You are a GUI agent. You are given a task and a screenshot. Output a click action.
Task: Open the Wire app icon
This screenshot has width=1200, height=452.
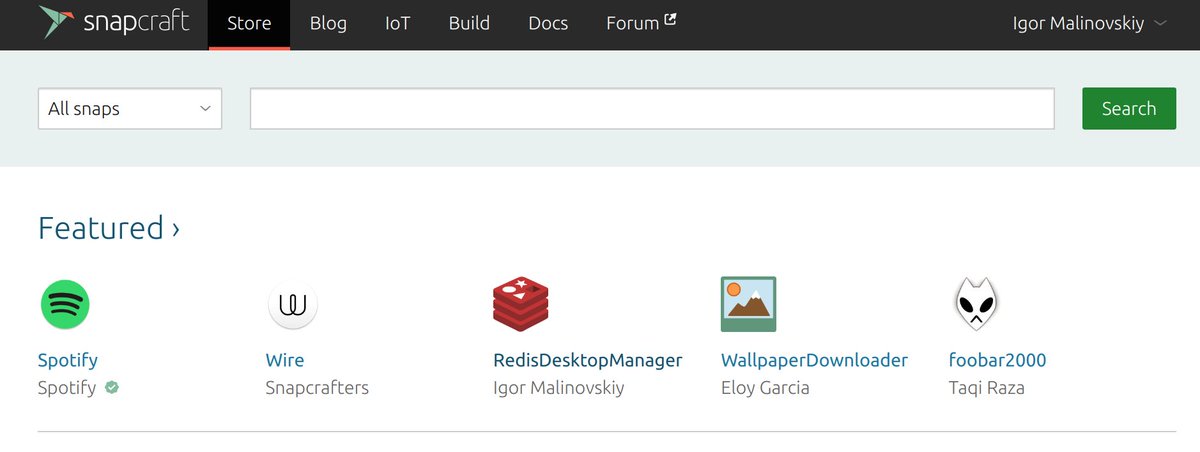(x=293, y=305)
